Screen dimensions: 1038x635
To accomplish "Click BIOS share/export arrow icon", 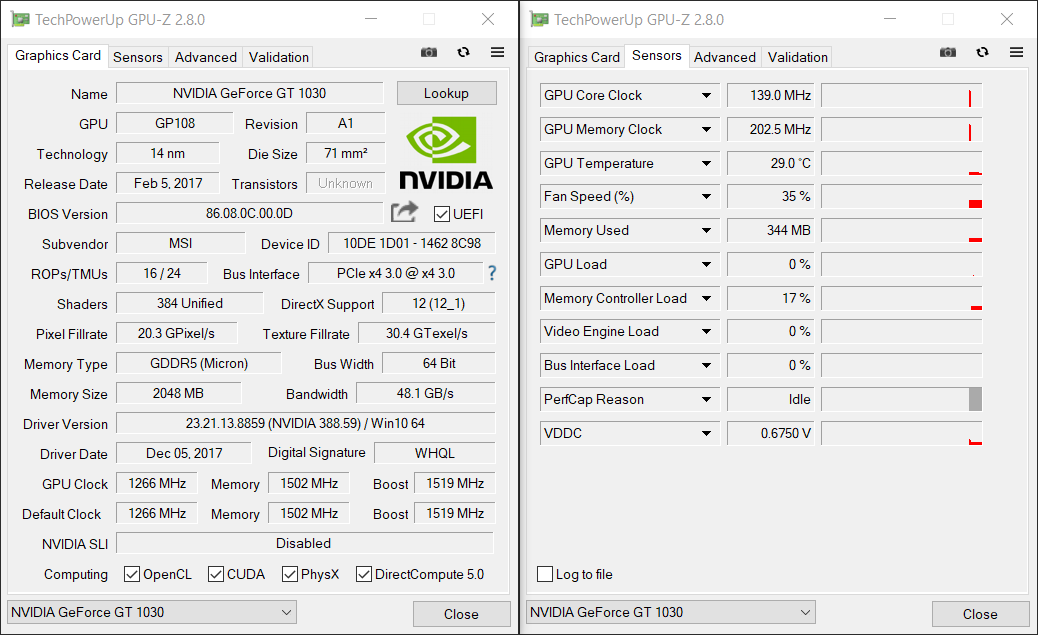I will click(404, 212).
